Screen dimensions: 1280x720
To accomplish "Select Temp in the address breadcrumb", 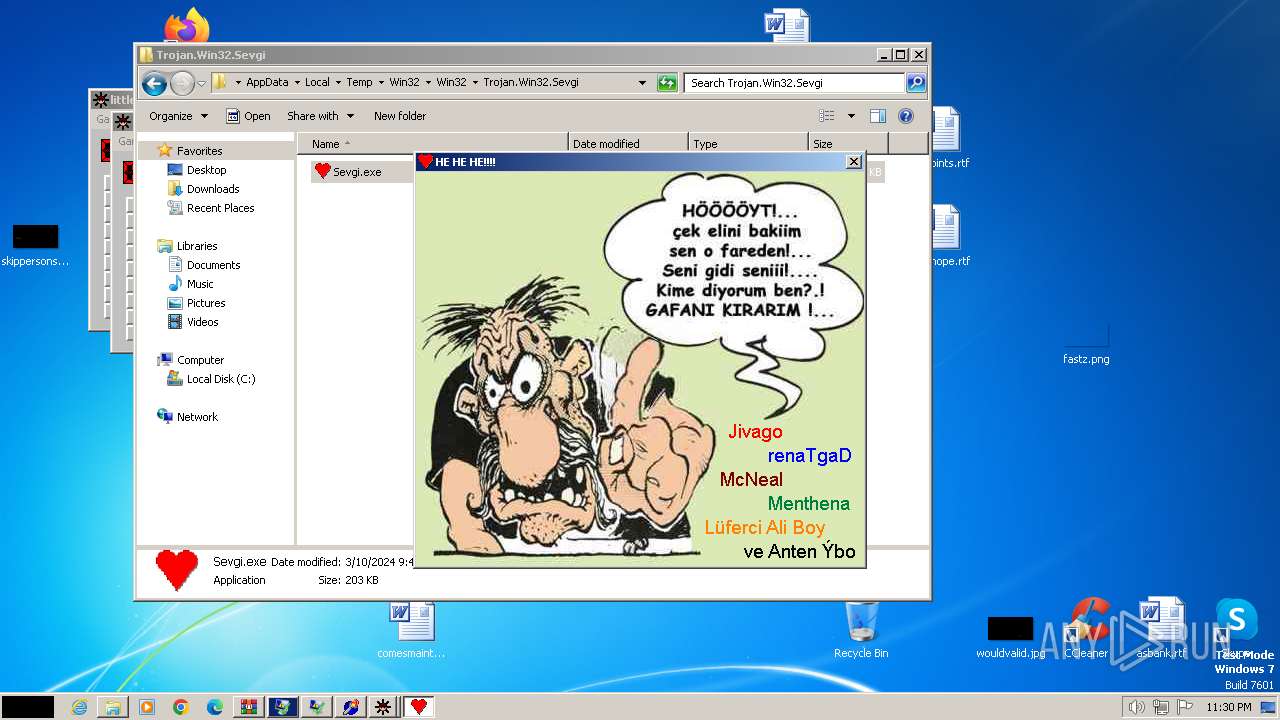I will click(x=359, y=83).
